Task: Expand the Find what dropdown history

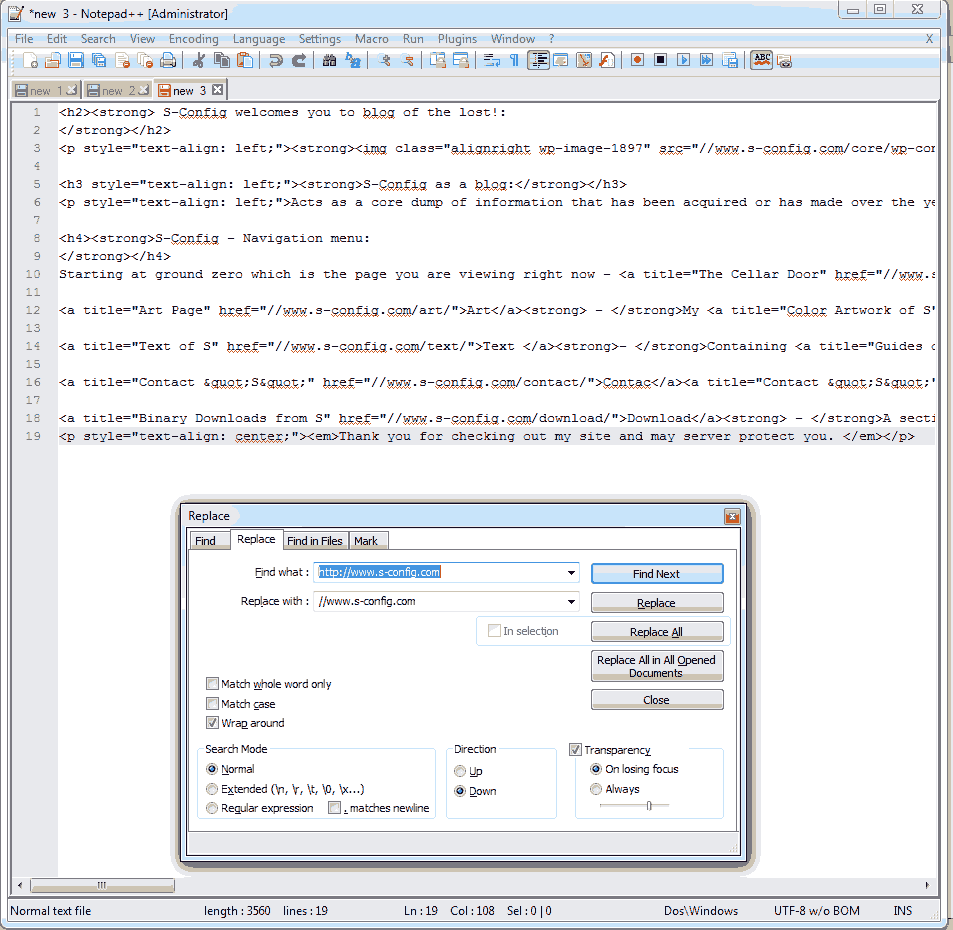Action: [x=571, y=573]
